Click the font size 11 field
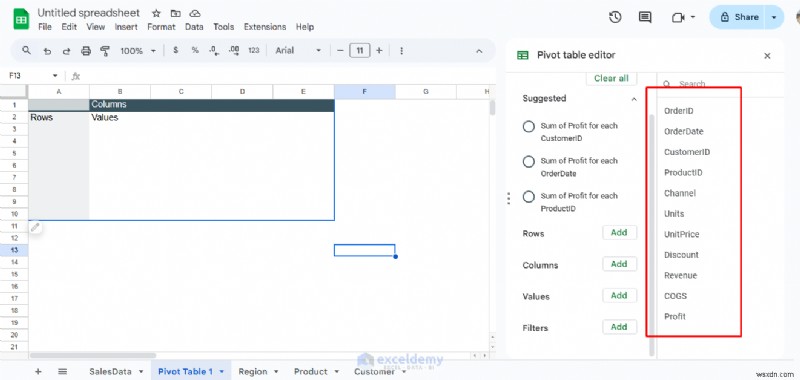Screen dimensions: 800x380 click(x=360, y=50)
